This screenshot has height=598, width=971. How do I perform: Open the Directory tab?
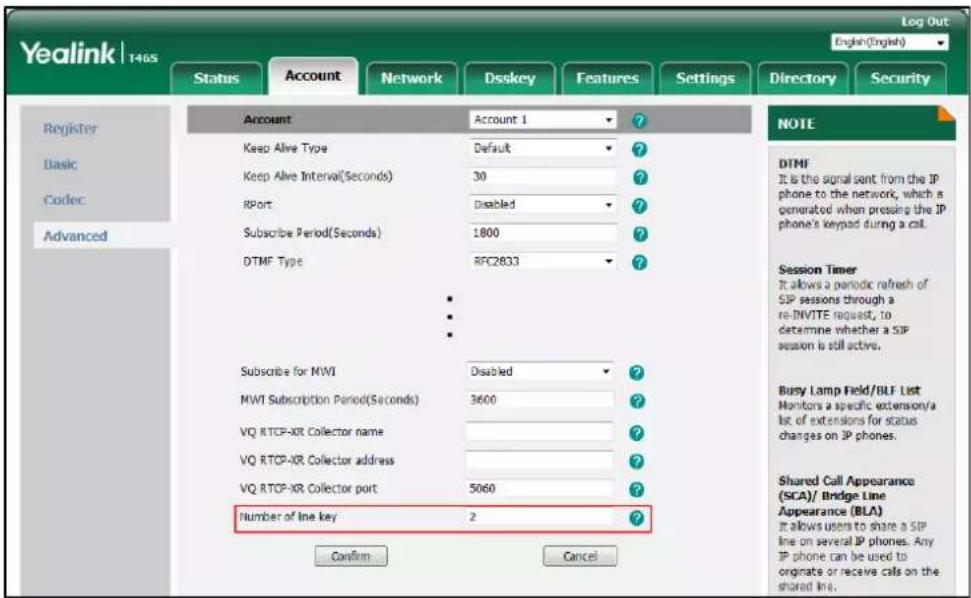click(x=803, y=79)
